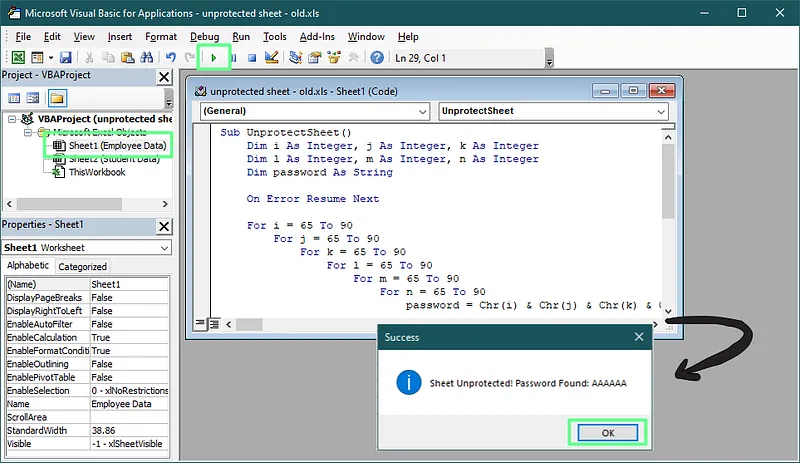Click the Redo arrow icon
The width and height of the screenshot is (800, 463).
tap(190, 58)
